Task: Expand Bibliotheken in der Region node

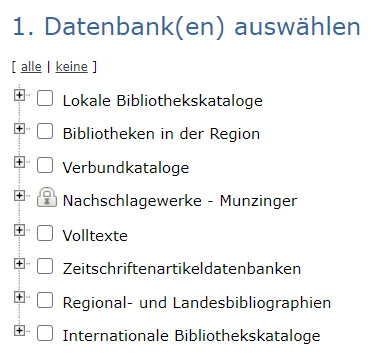Action: pos(19,129)
